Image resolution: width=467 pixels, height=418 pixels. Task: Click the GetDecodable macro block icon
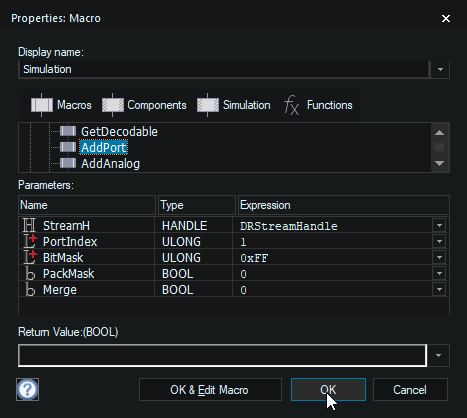click(x=68, y=131)
